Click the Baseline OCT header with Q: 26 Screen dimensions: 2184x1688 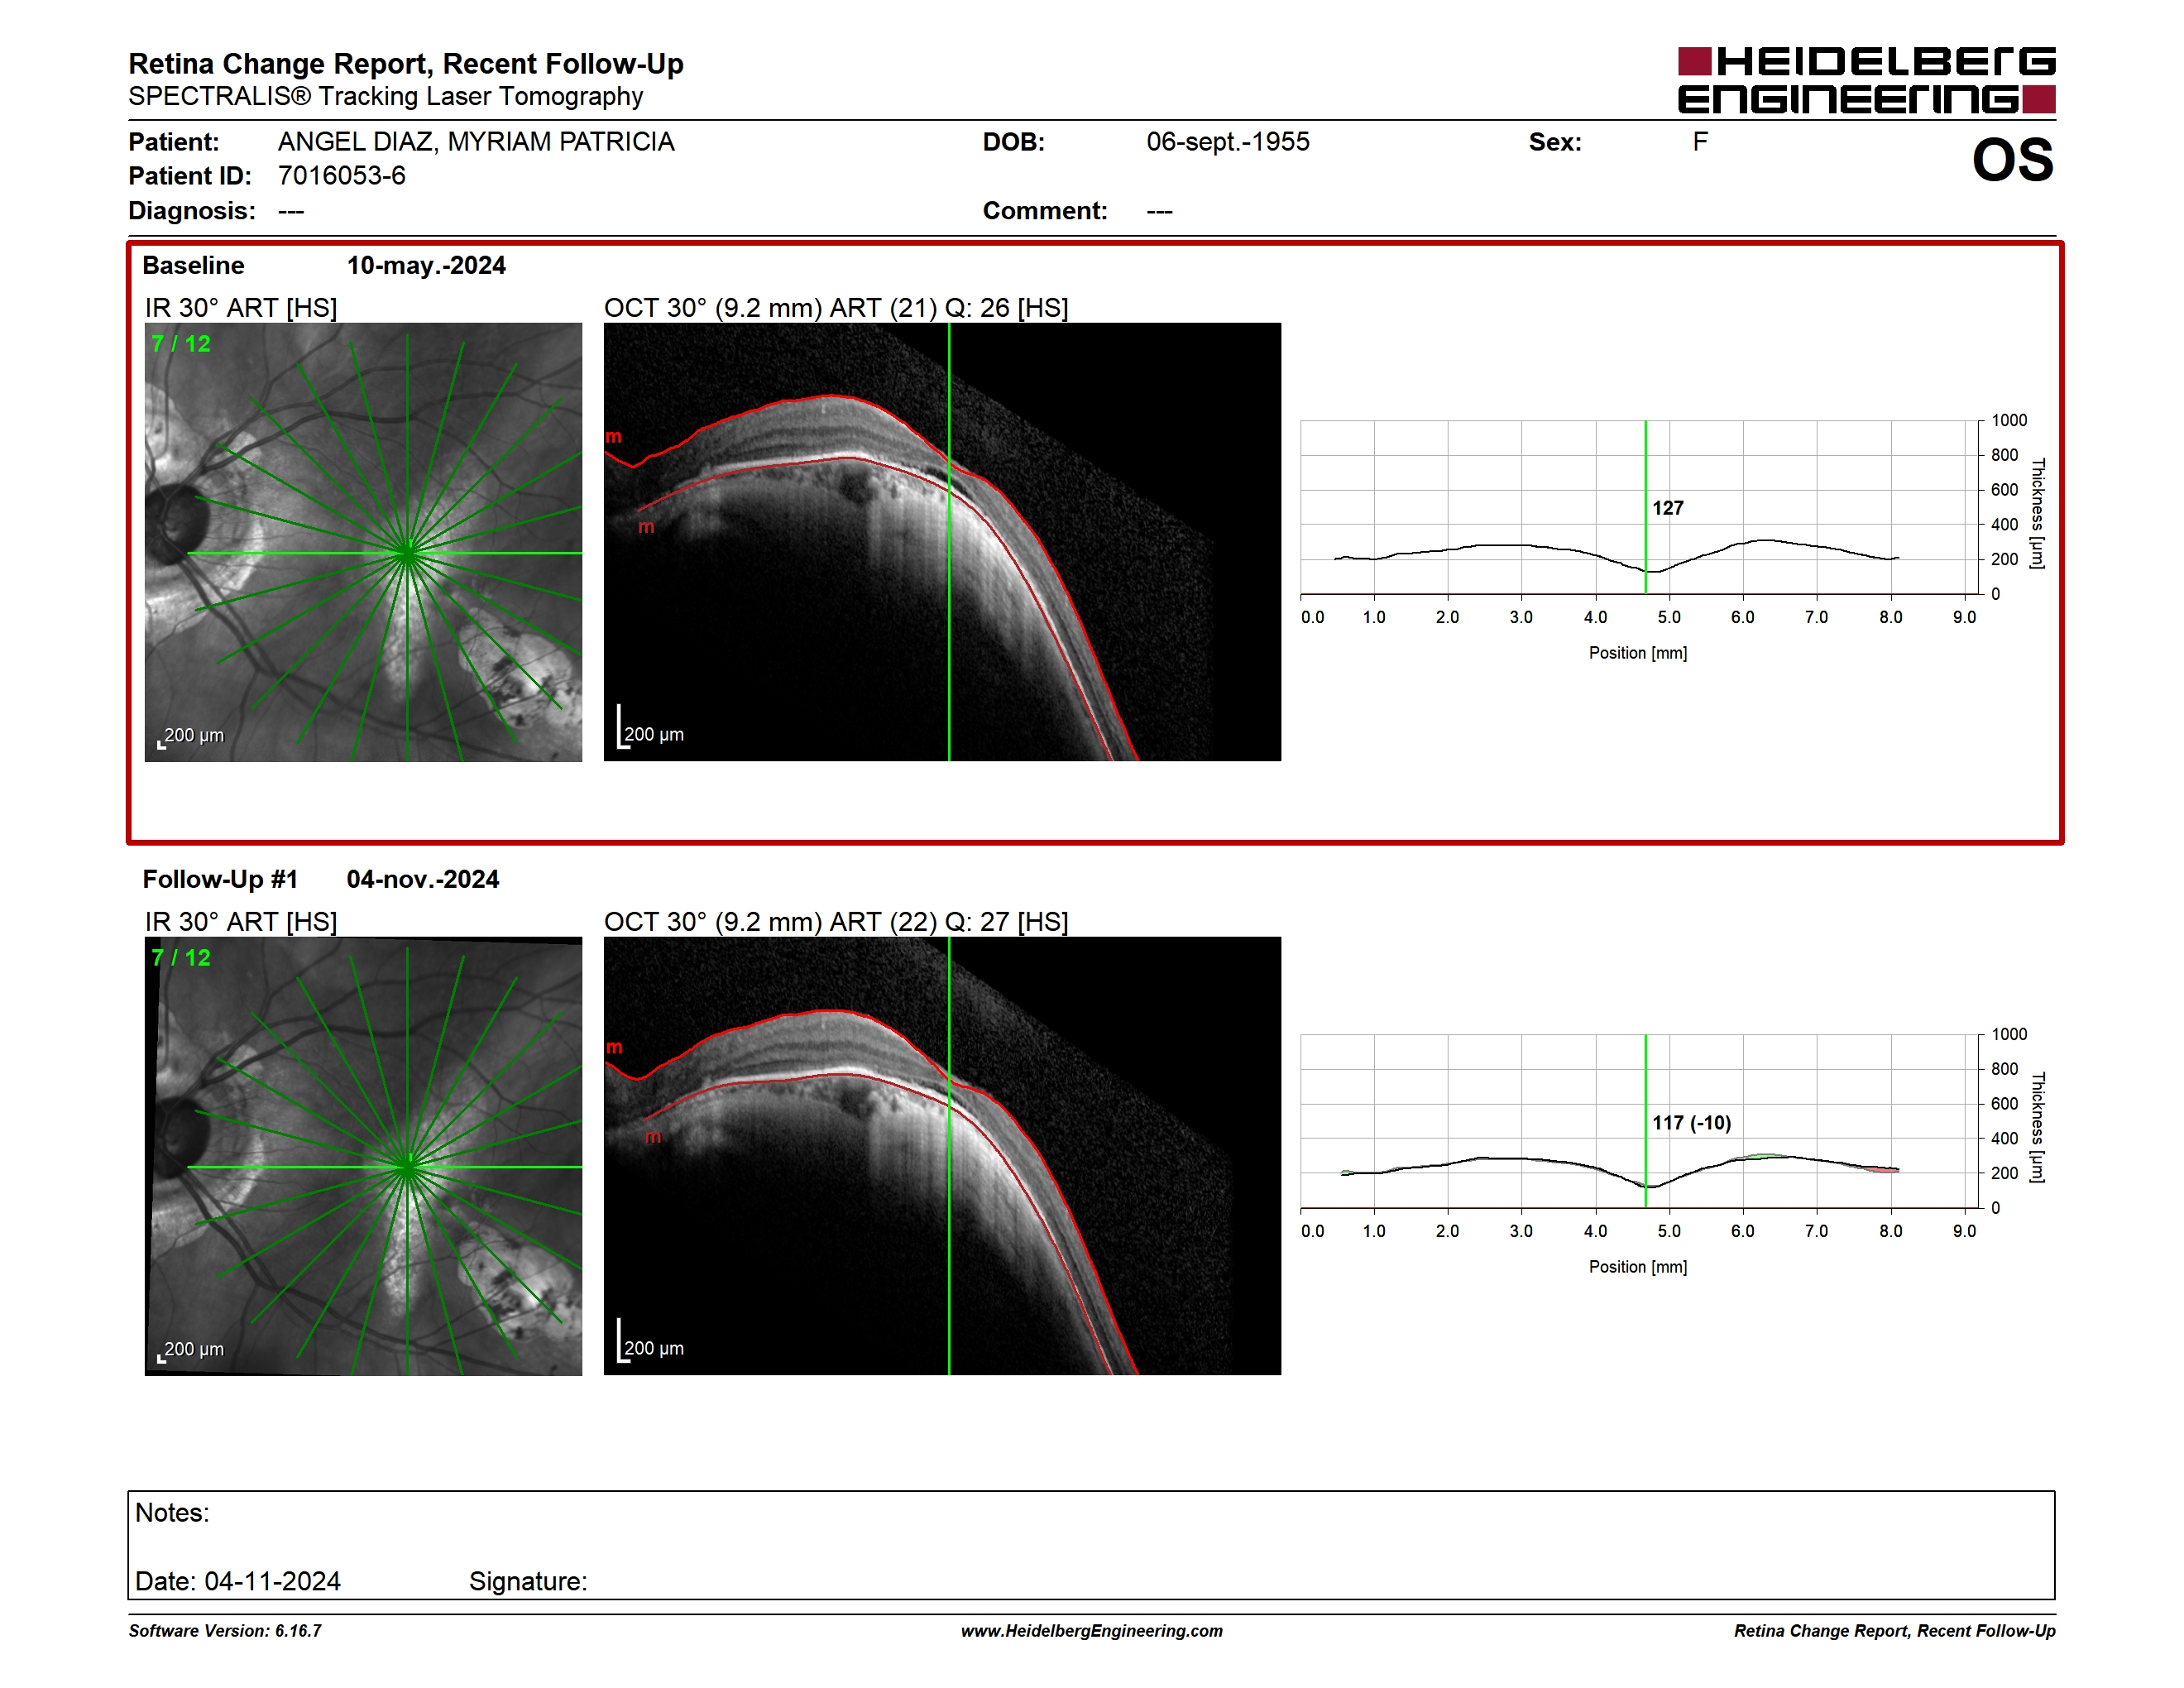(836, 308)
